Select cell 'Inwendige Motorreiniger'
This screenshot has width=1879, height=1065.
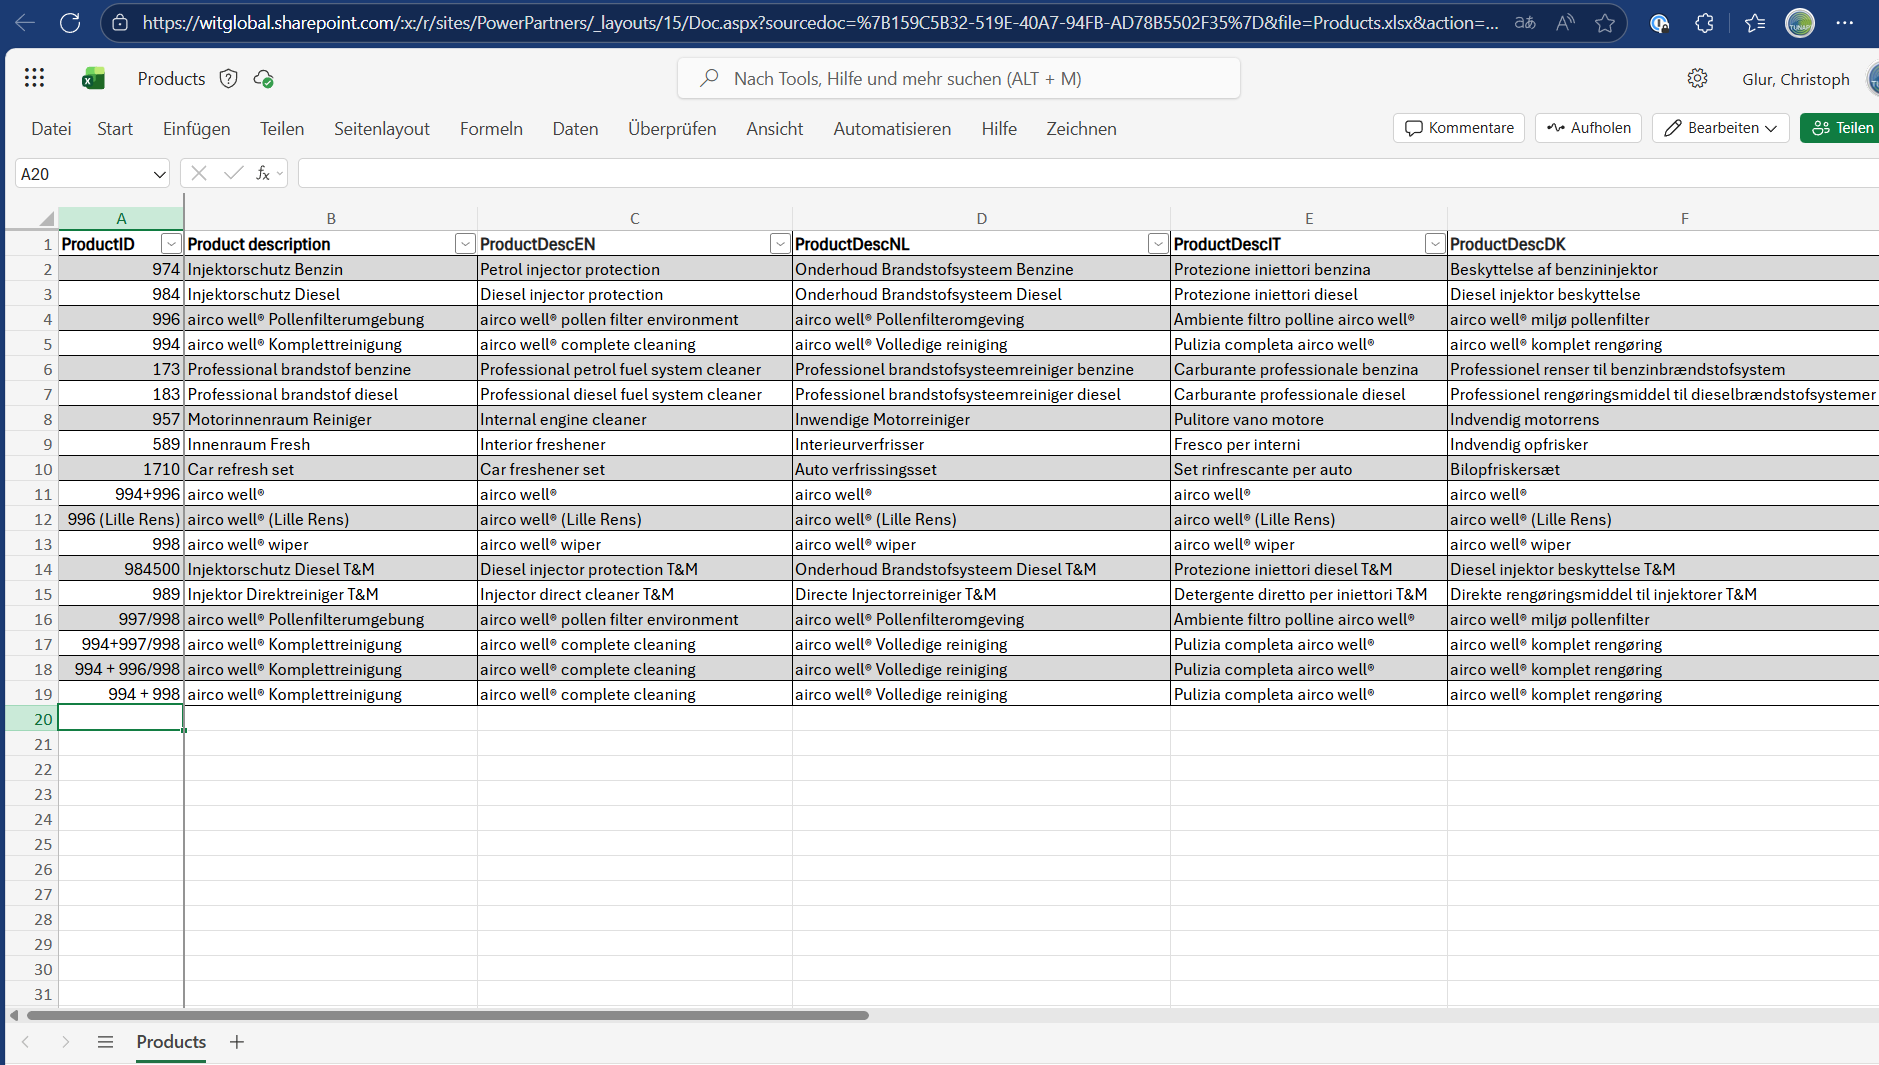click(981, 419)
